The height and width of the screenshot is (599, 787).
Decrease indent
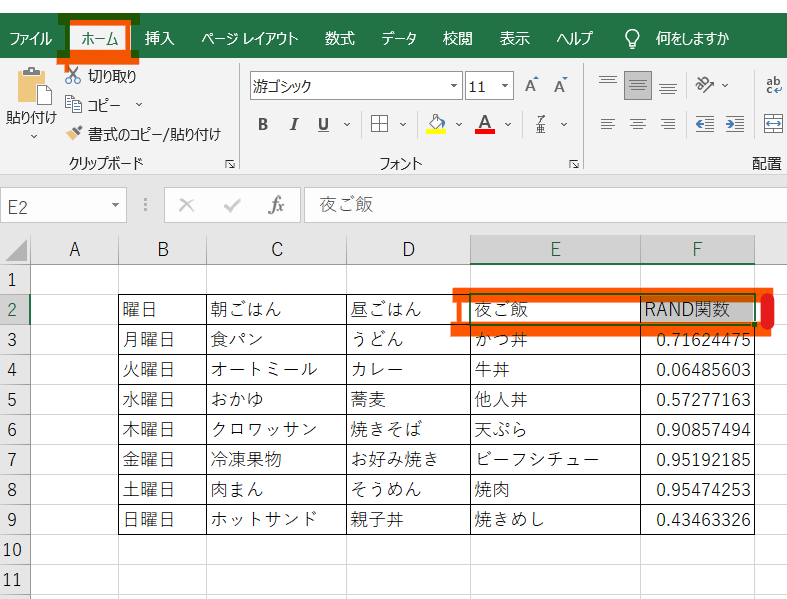[705, 124]
